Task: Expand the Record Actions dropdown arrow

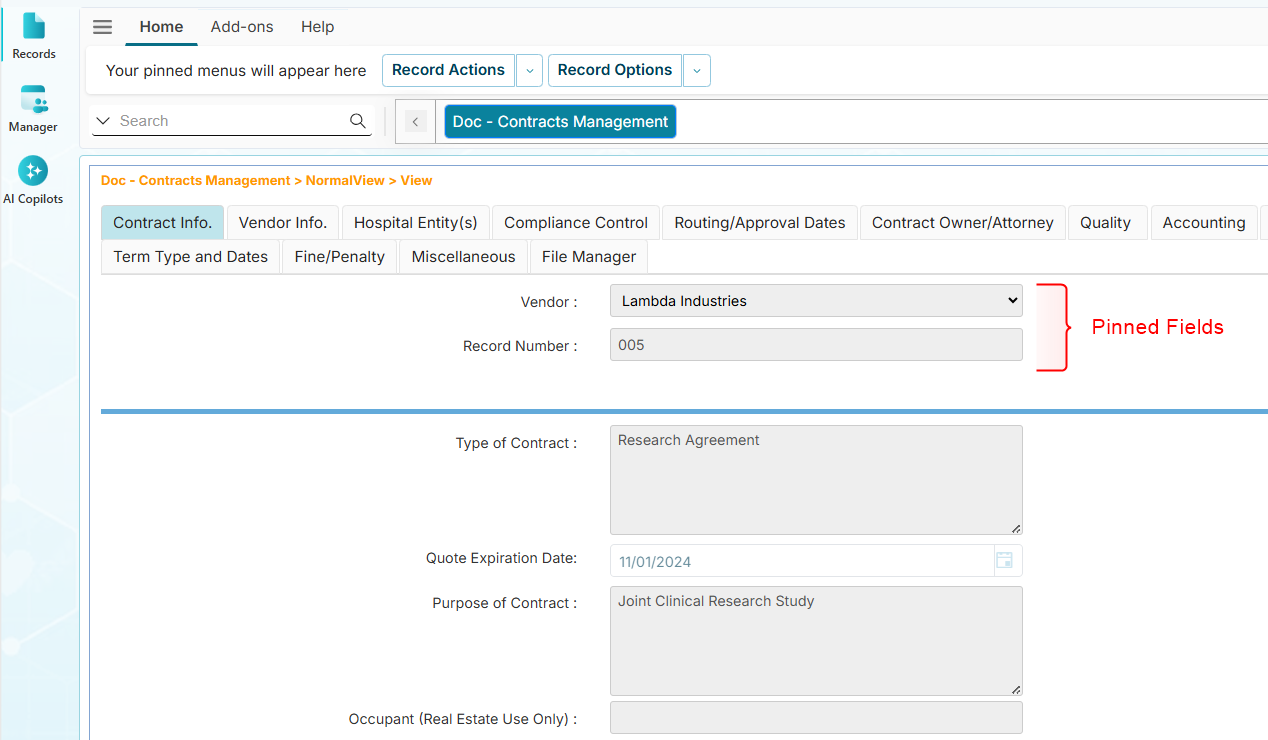Action: [x=529, y=70]
